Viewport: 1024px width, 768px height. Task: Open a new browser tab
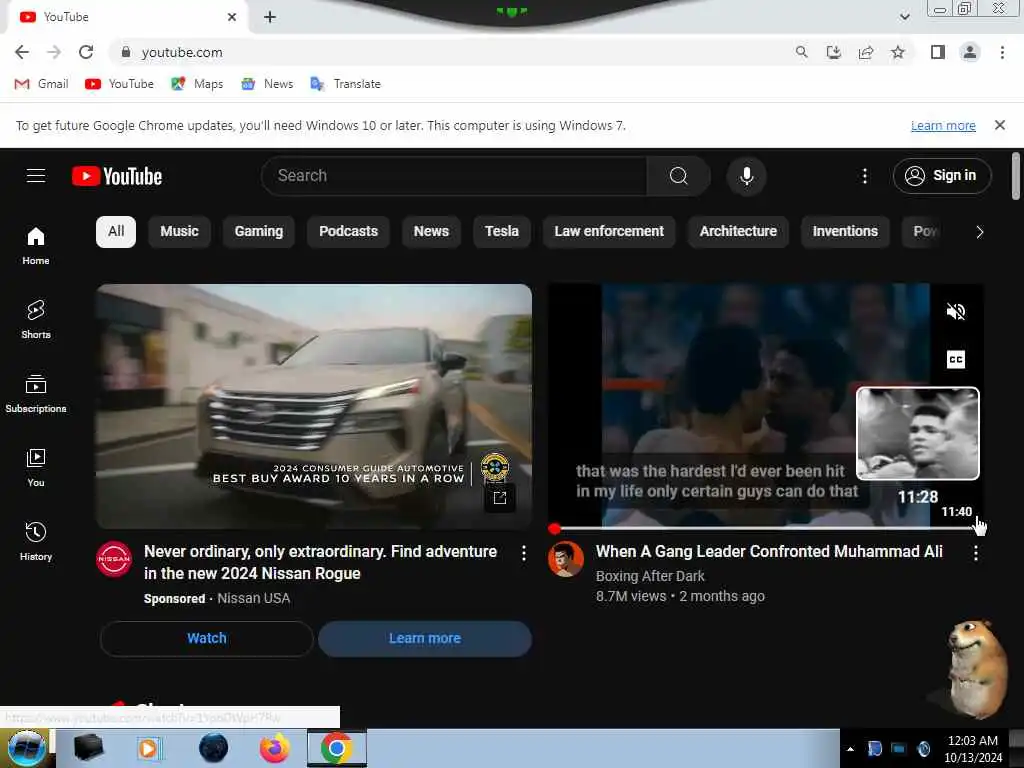[x=270, y=17]
